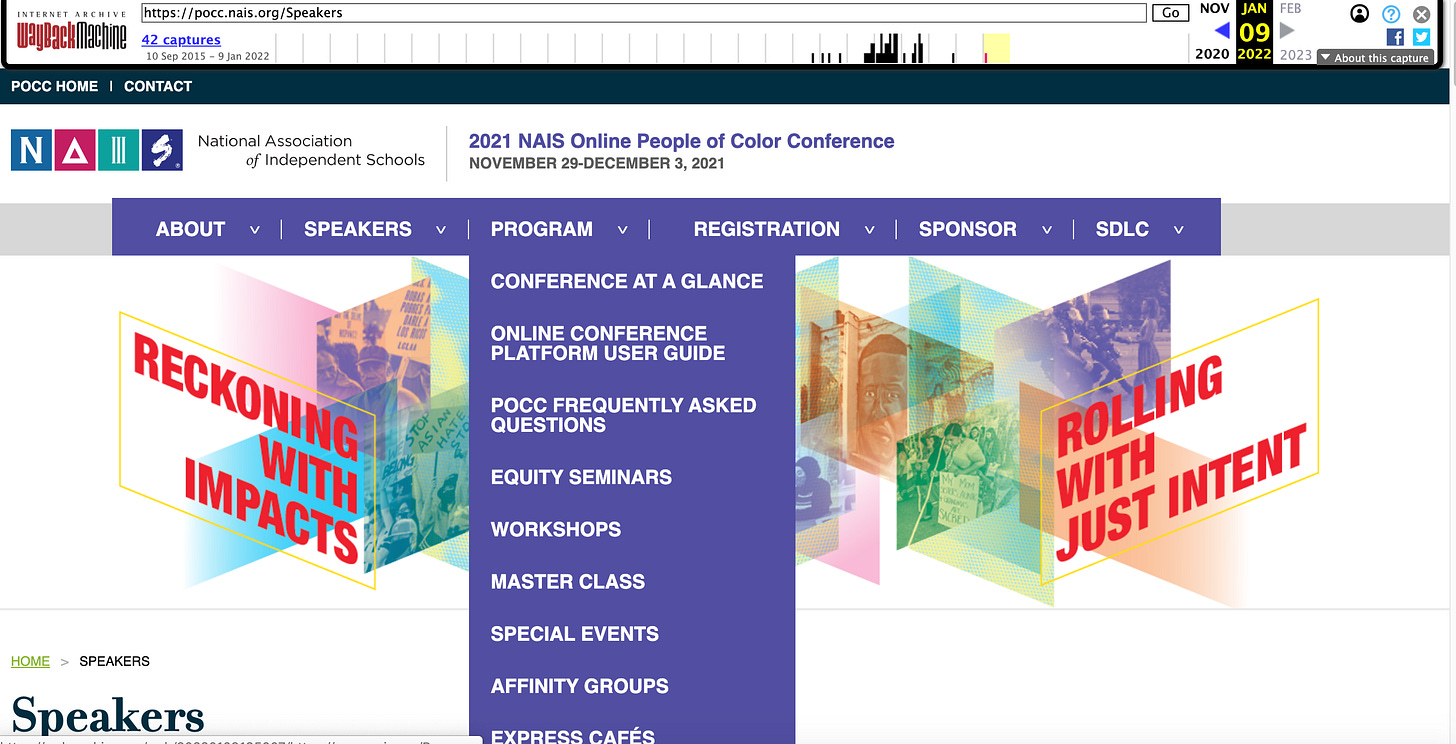
Task: Select Workshops menu entry
Action: coord(556,530)
